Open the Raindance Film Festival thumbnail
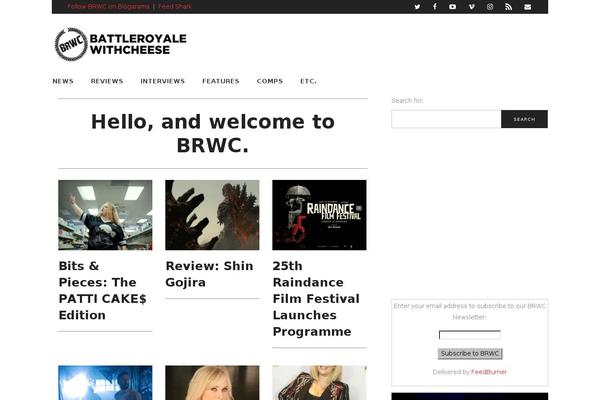600x400 pixels. point(319,215)
